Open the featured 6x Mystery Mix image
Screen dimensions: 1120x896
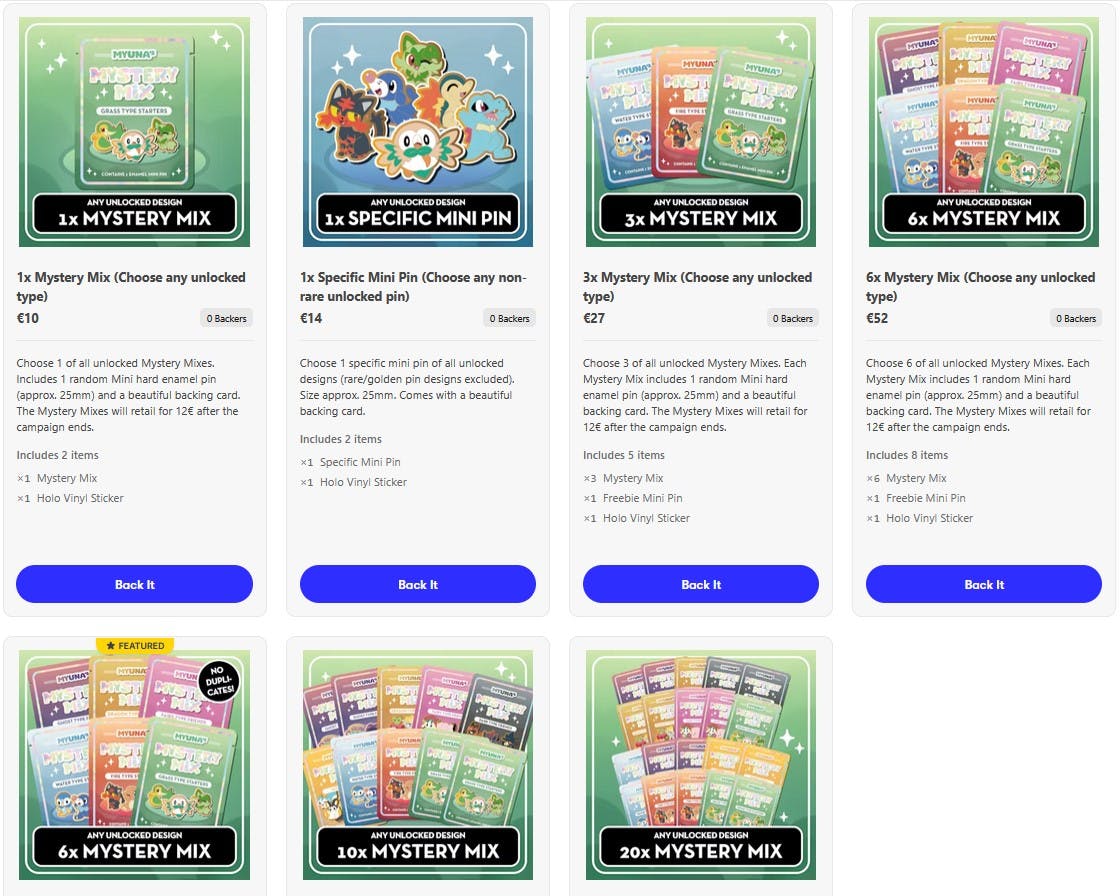tap(134, 765)
